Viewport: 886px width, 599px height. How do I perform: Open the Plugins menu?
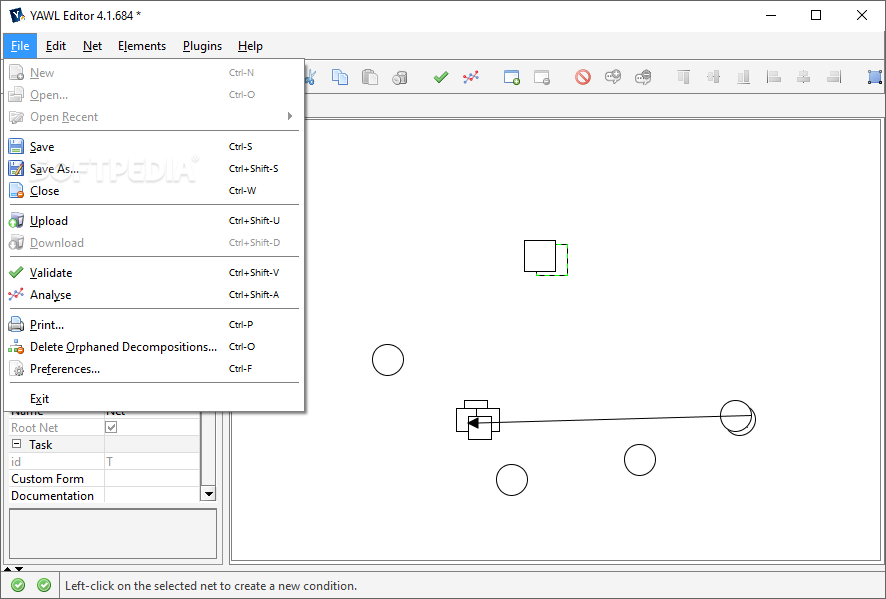pos(202,46)
